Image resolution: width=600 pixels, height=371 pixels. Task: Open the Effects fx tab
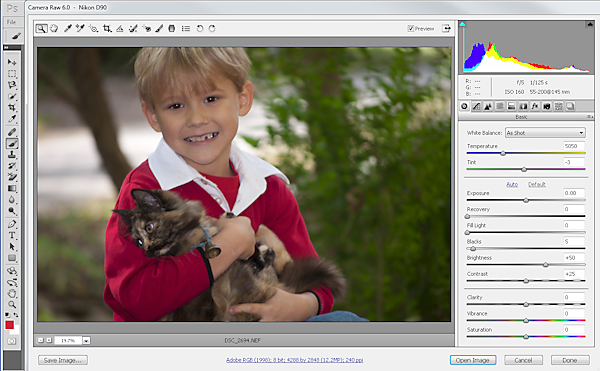pyautogui.click(x=535, y=106)
